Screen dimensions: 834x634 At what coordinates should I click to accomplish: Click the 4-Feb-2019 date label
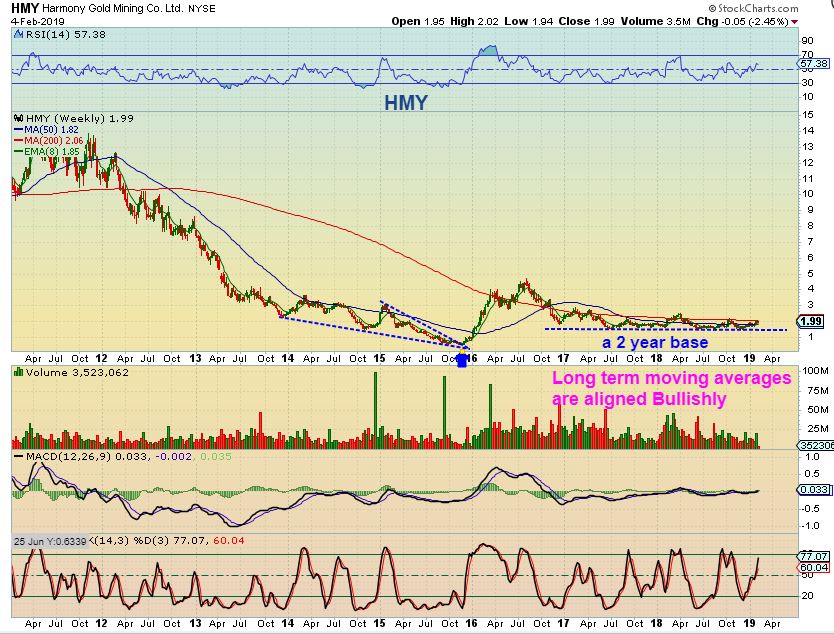pyautogui.click(x=38, y=22)
